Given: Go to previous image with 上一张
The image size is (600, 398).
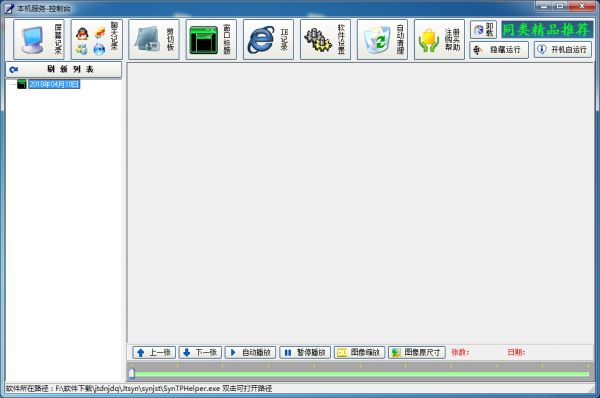Looking at the screenshot, I should [x=154, y=352].
